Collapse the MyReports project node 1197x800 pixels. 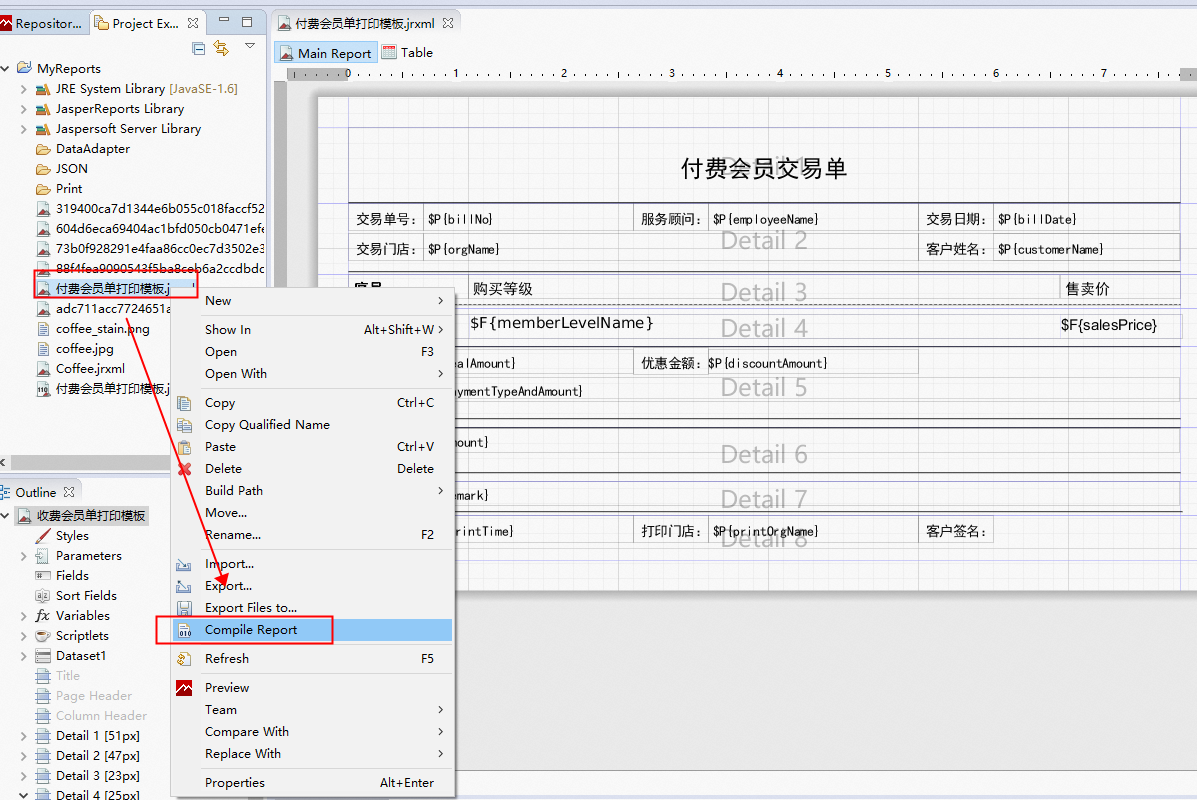[5, 69]
